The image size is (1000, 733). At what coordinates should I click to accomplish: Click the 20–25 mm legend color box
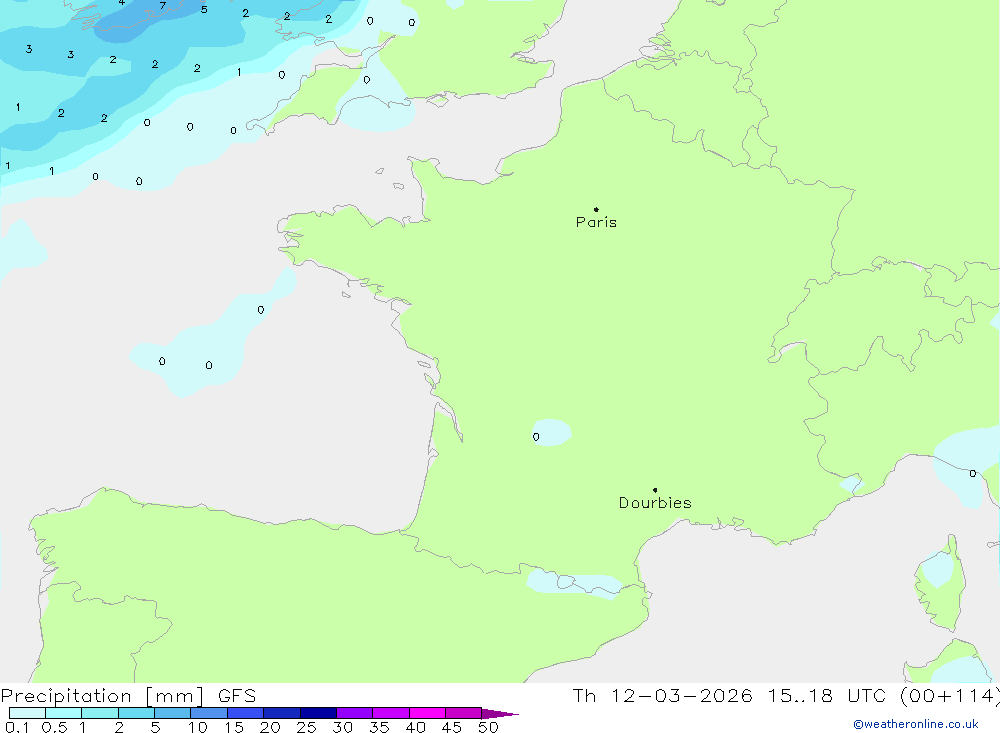click(x=282, y=713)
